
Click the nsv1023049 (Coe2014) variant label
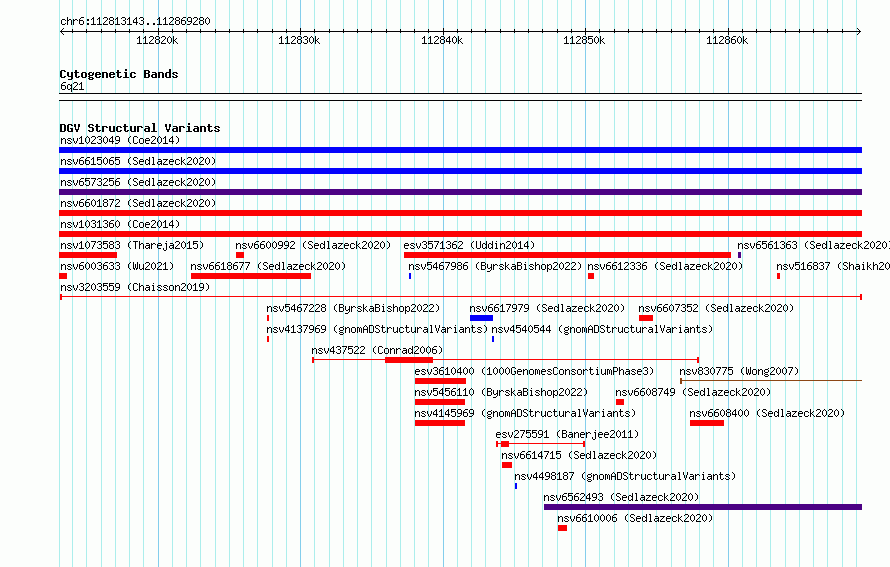(x=120, y=140)
